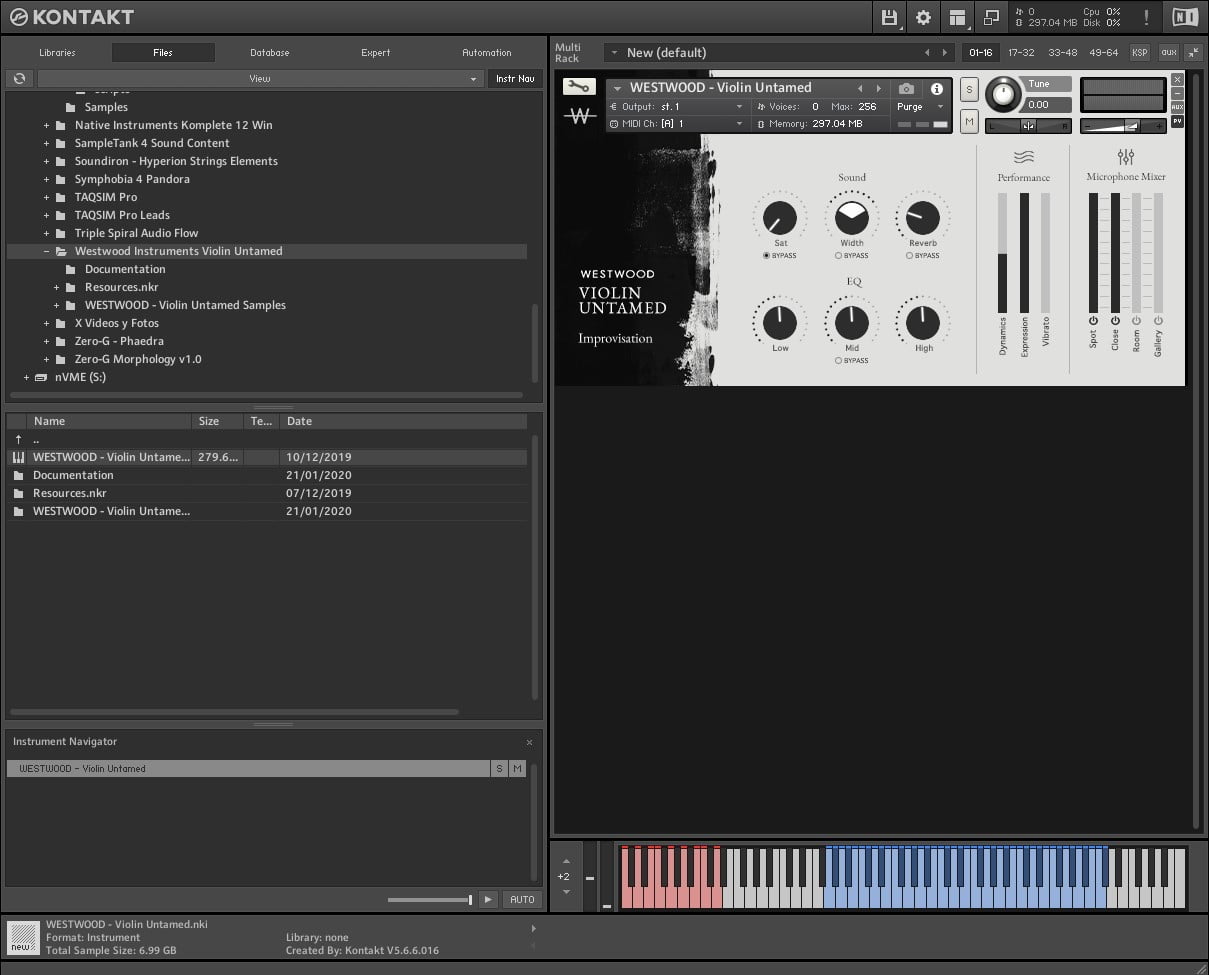This screenshot has height=975, width=1209.
Task: Open the View dropdown in the browser
Action: [260, 78]
